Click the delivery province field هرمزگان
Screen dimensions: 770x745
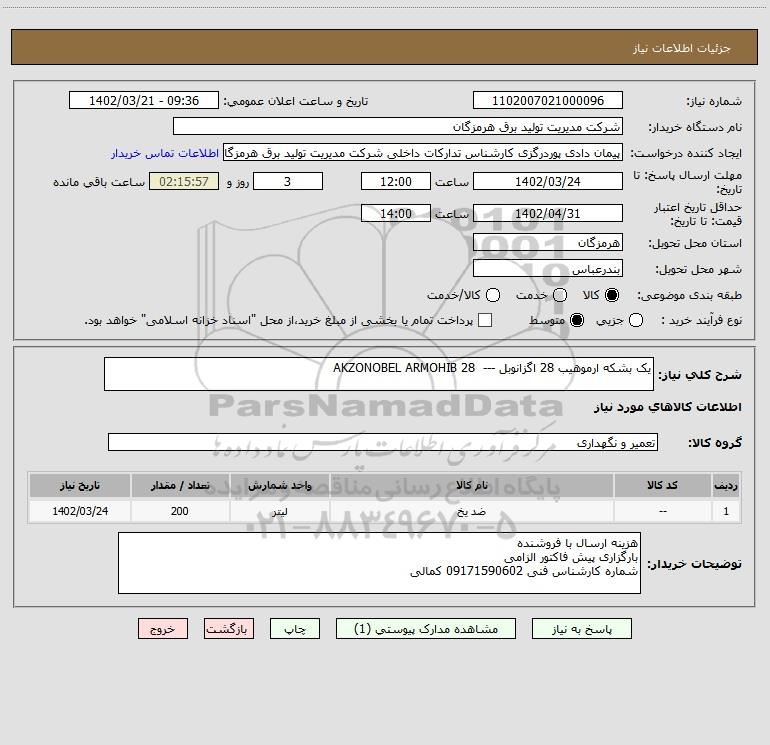tap(548, 242)
